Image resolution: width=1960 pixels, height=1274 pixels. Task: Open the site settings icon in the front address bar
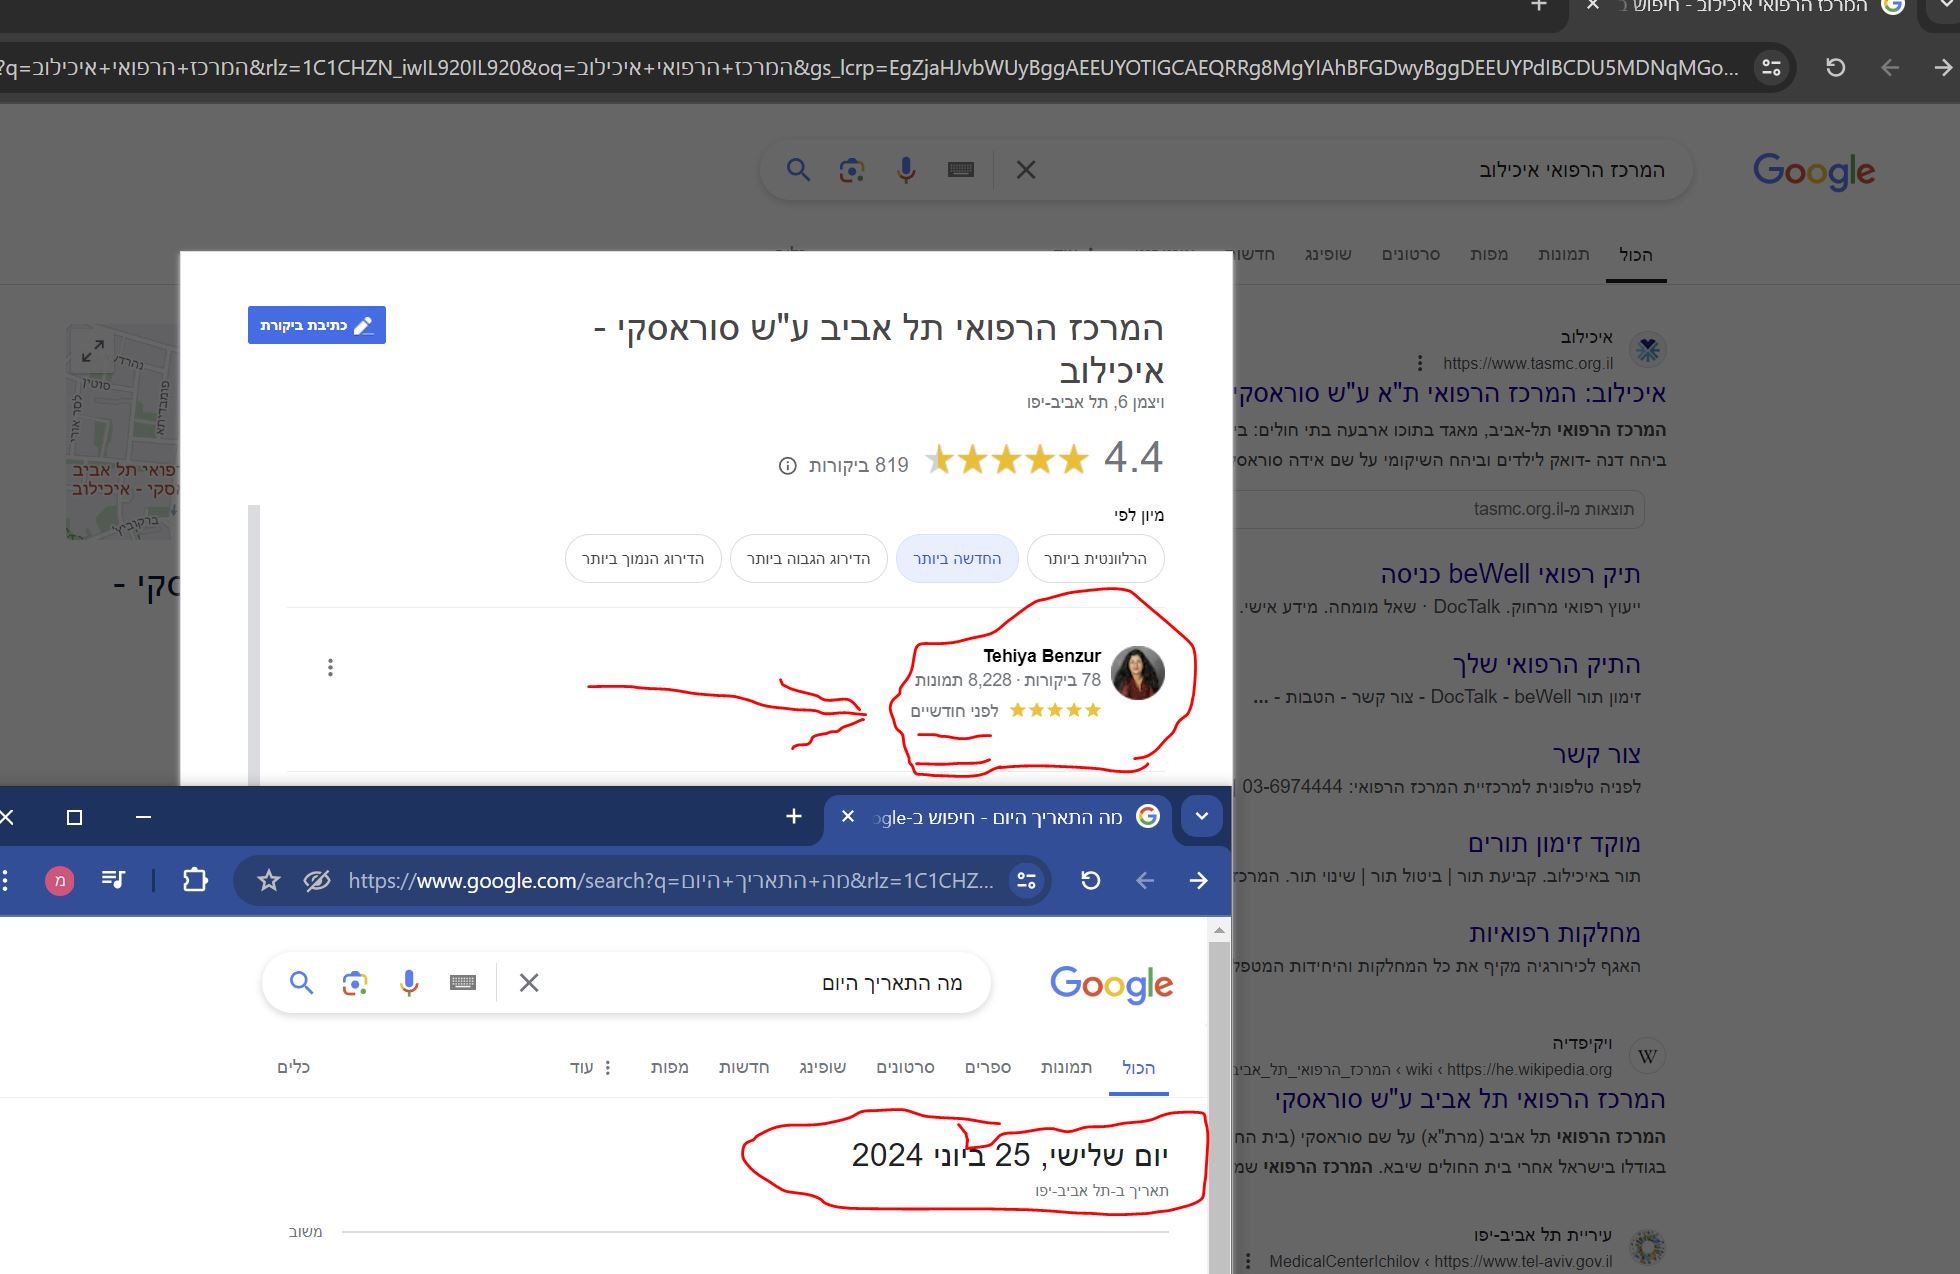pos(1026,880)
